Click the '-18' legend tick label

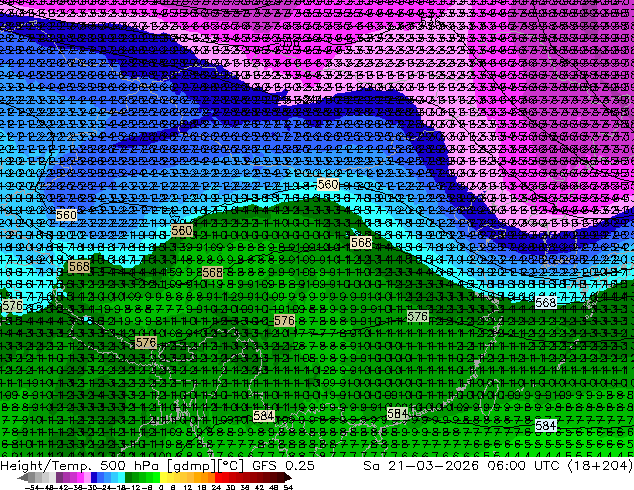point(120,488)
